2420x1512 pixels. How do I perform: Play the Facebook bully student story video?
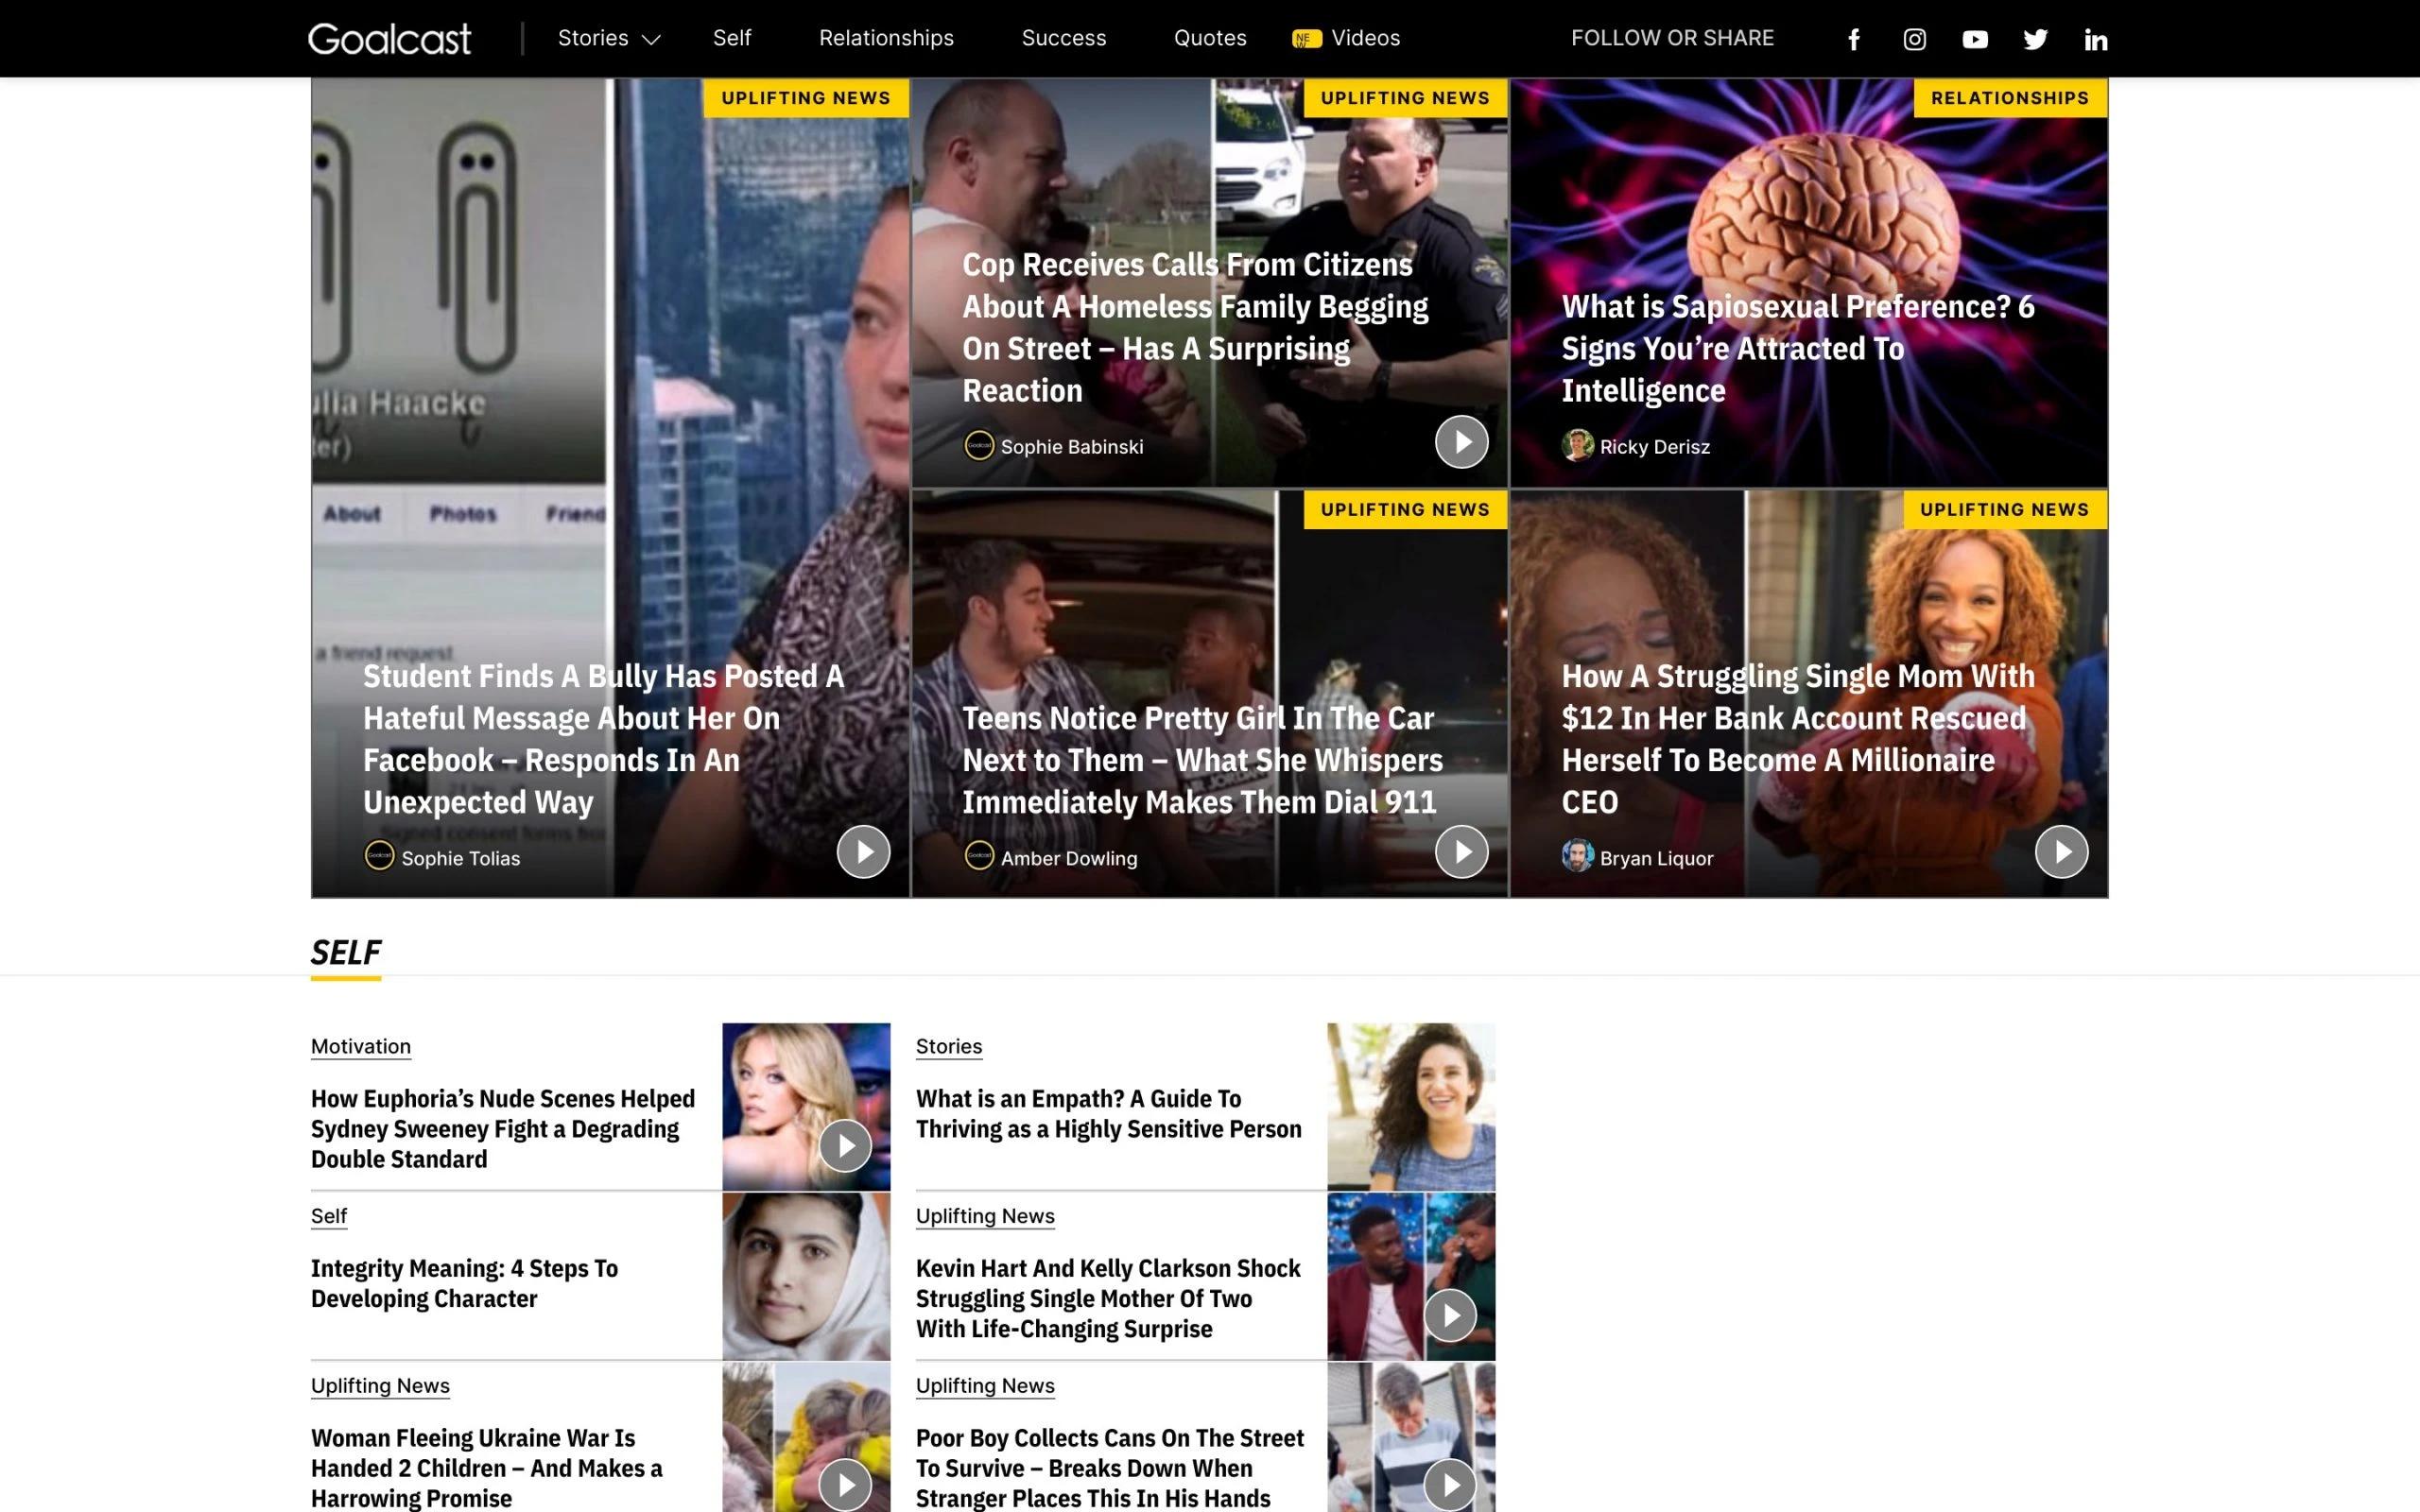(863, 852)
